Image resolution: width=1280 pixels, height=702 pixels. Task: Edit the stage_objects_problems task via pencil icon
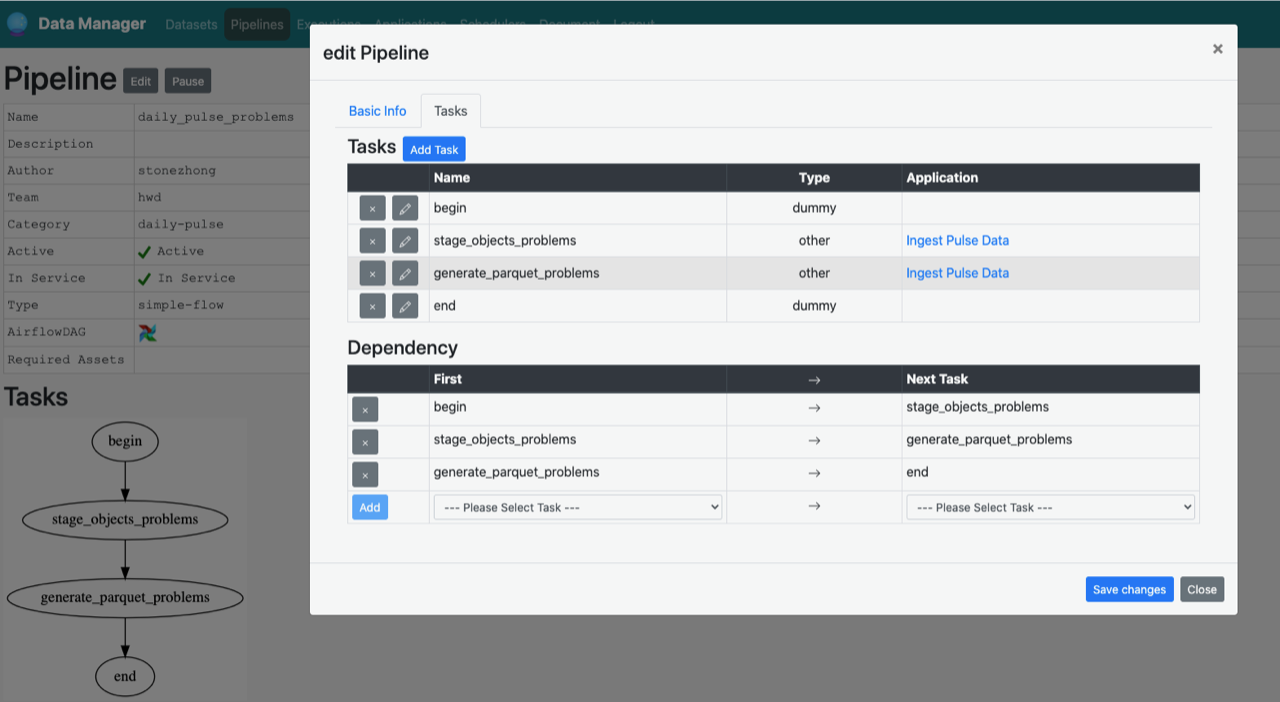coord(405,240)
